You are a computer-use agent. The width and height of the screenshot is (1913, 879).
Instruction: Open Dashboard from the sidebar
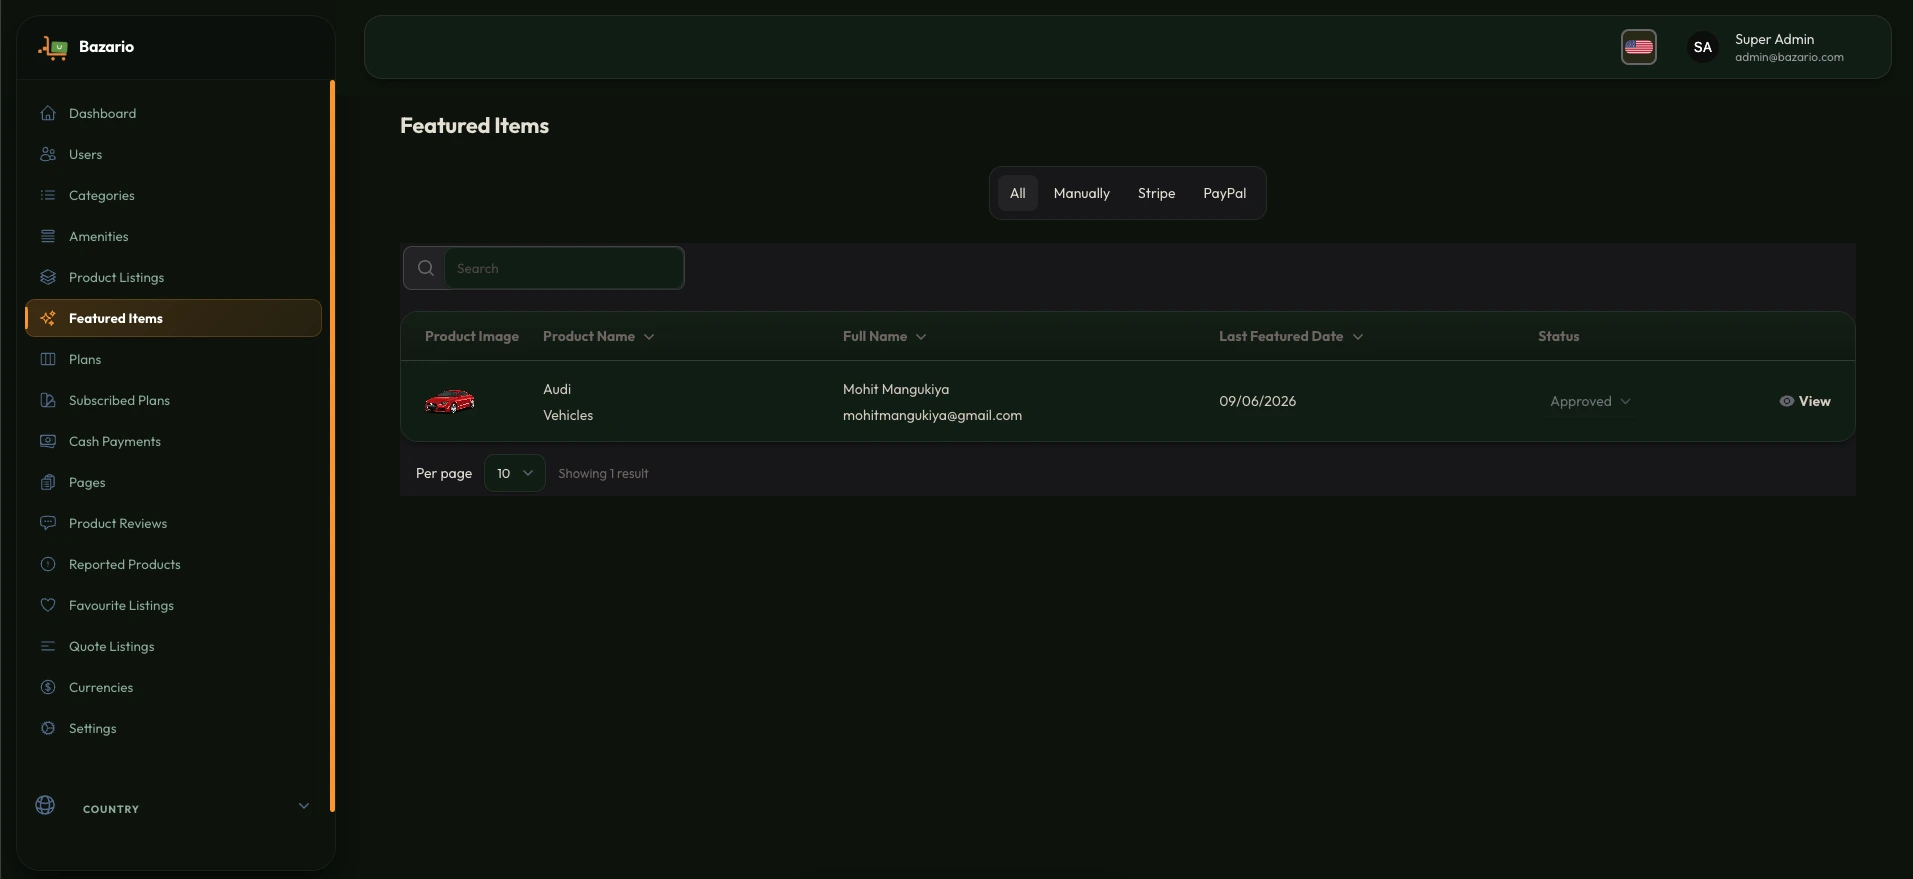173,113
